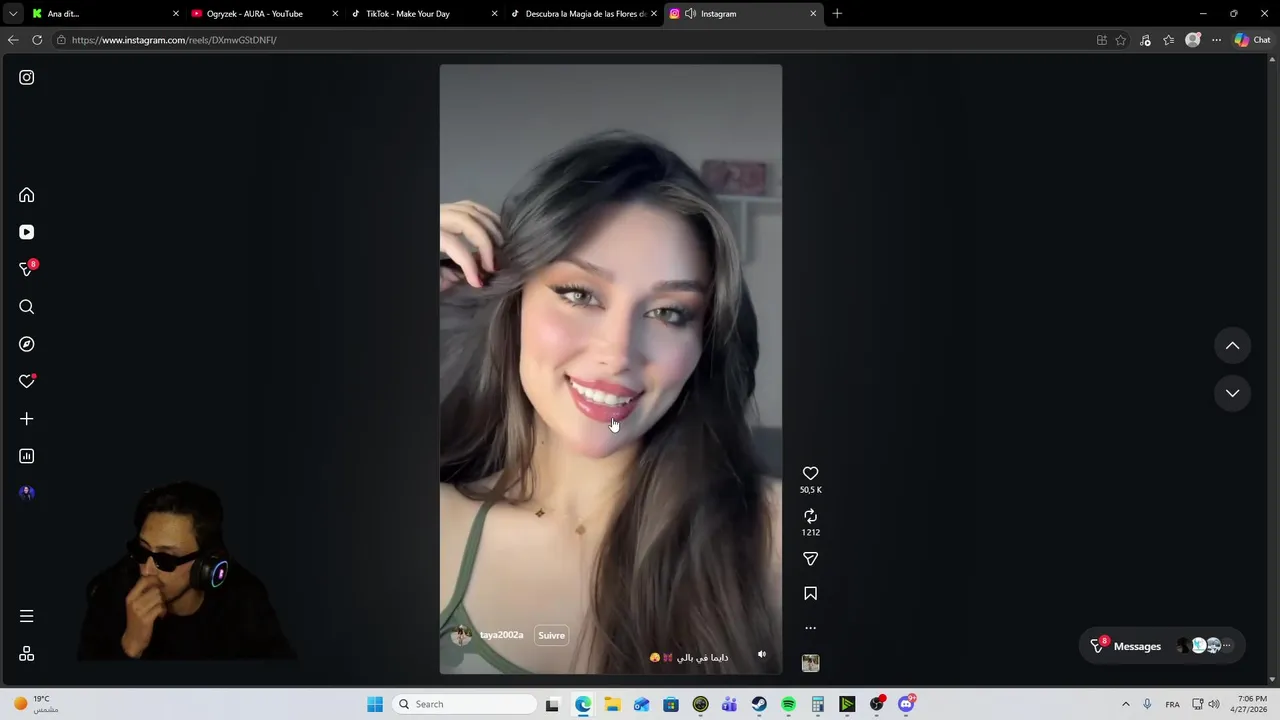
Task: Open the taya2002a profile link
Action: click(x=501, y=635)
